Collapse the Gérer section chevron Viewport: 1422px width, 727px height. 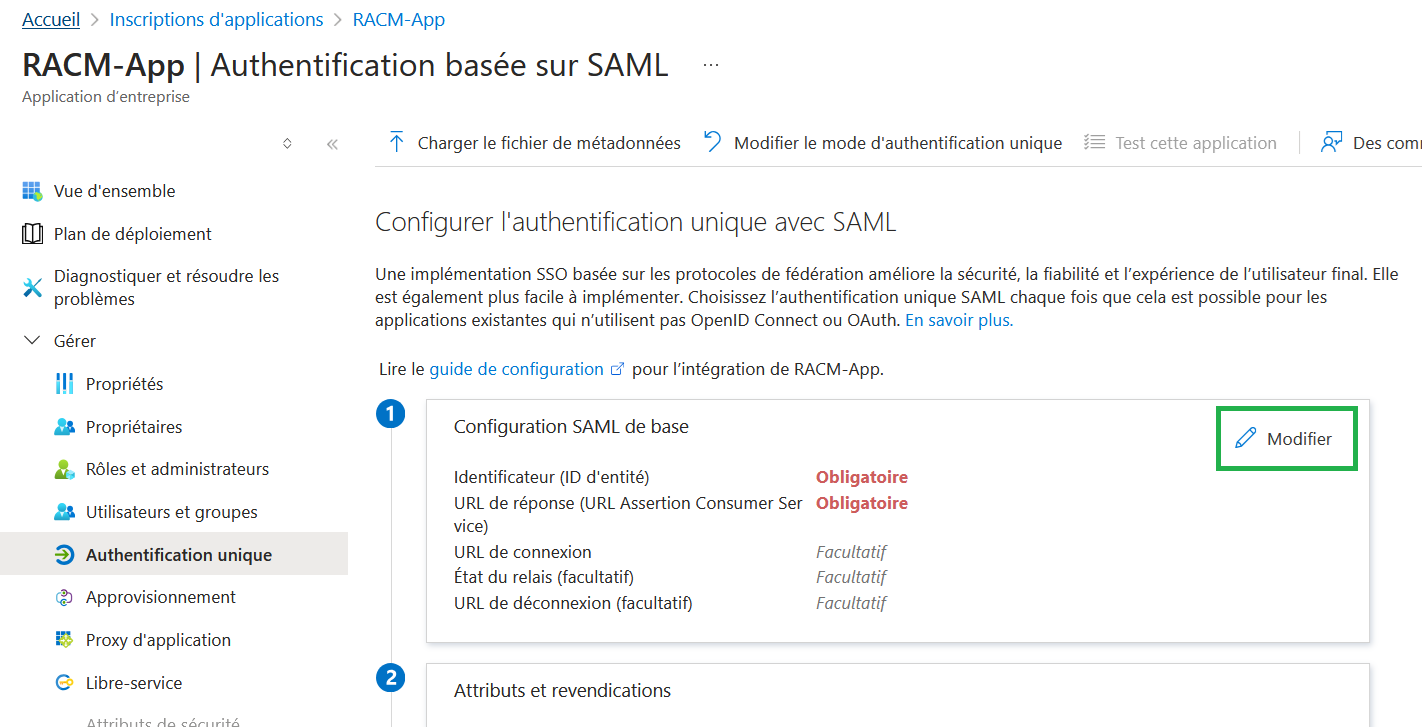tap(32, 341)
